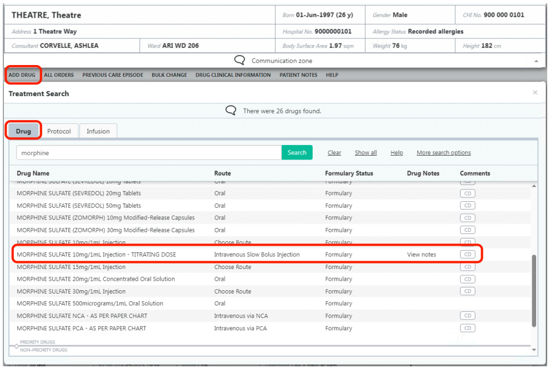Click the Formulary Status column header

pyautogui.click(x=349, y=173)
